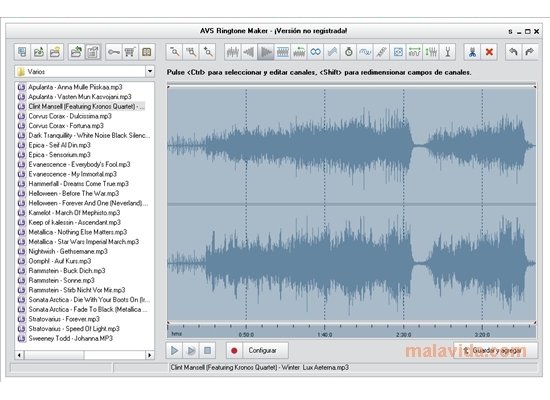Open the equalizer sliders icon
Image resolution: width=550 pixels, height=400 pixels.
click(431, 52)
